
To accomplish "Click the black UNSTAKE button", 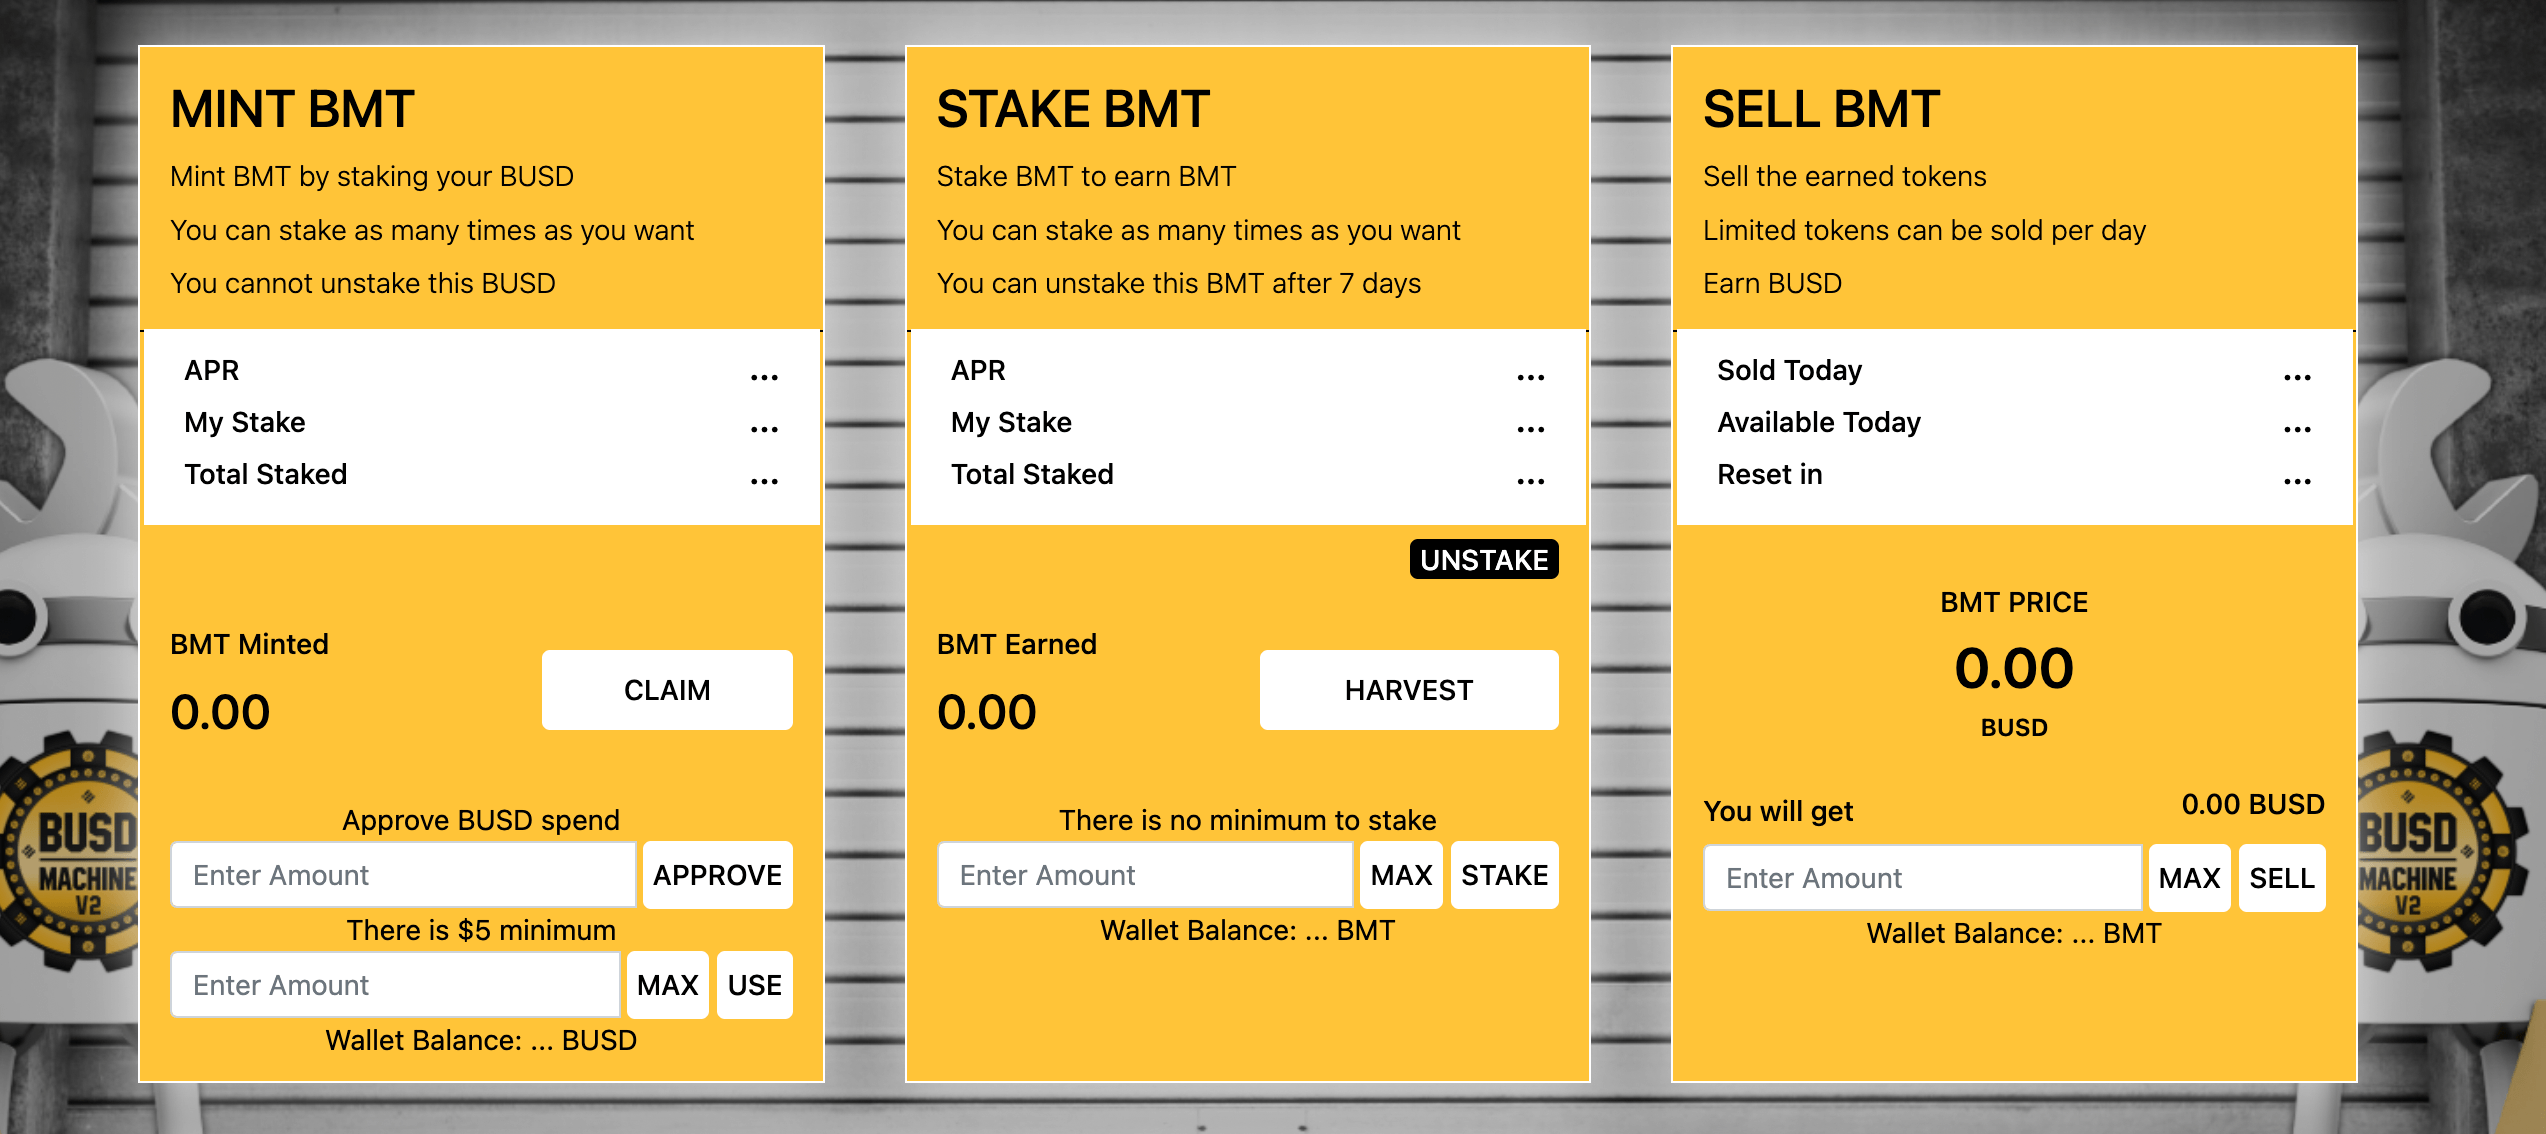I will click(1484, 560).
